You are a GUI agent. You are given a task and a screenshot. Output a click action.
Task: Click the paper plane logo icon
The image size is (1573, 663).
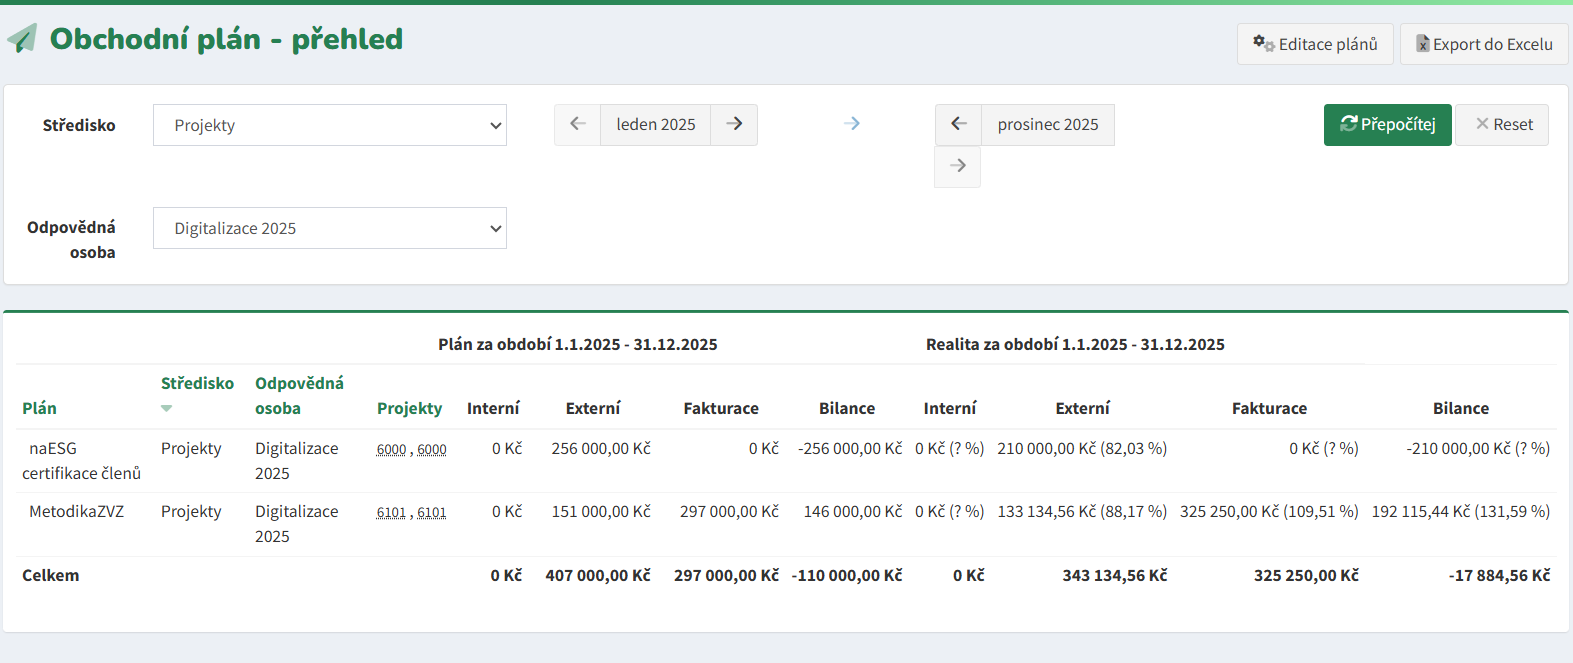pos(22,39)
